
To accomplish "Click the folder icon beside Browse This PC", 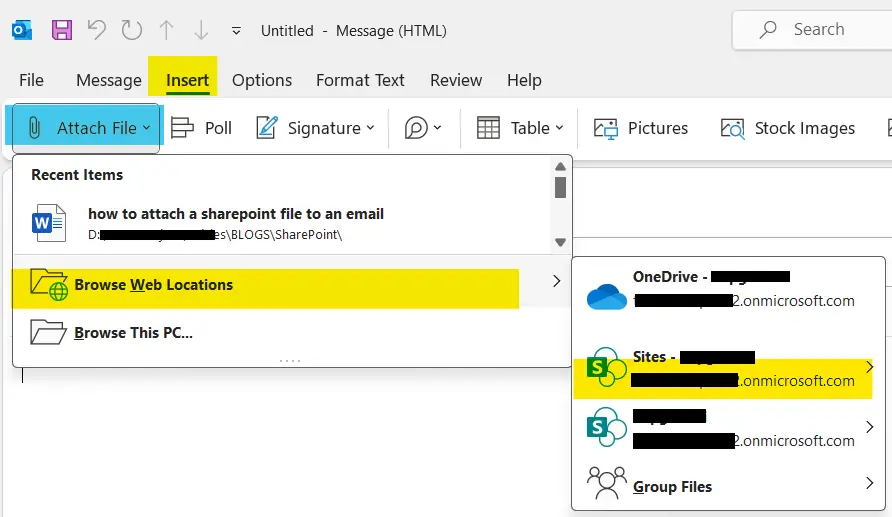I will tap(48, 332).
